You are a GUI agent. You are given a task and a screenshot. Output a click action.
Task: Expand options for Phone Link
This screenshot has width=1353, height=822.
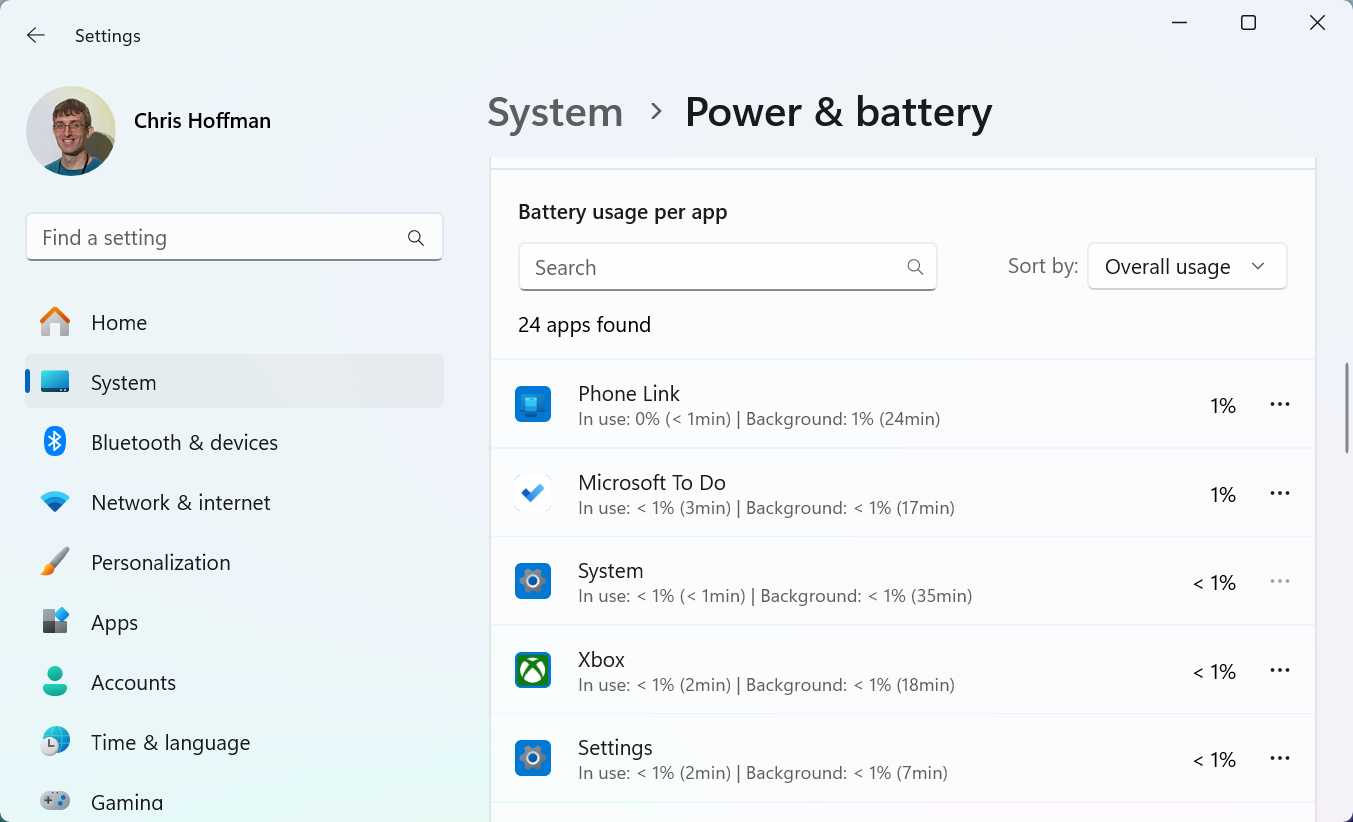[1280, 404]
